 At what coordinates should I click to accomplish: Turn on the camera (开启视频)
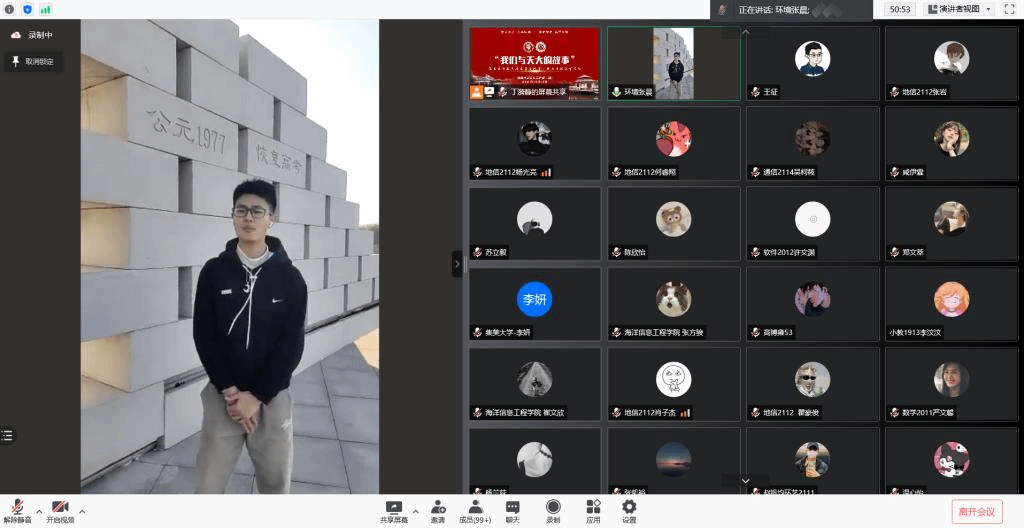pyautogui.click(x=60, y=510)
